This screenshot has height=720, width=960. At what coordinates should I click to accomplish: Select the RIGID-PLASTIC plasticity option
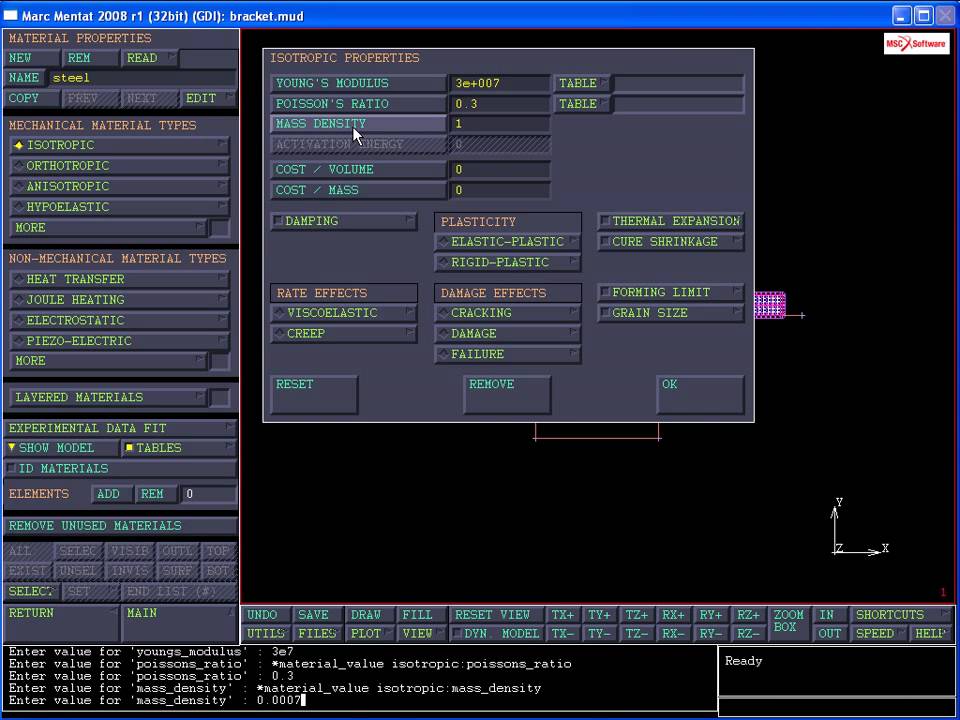pyautogui.click(x=508, y=263)
